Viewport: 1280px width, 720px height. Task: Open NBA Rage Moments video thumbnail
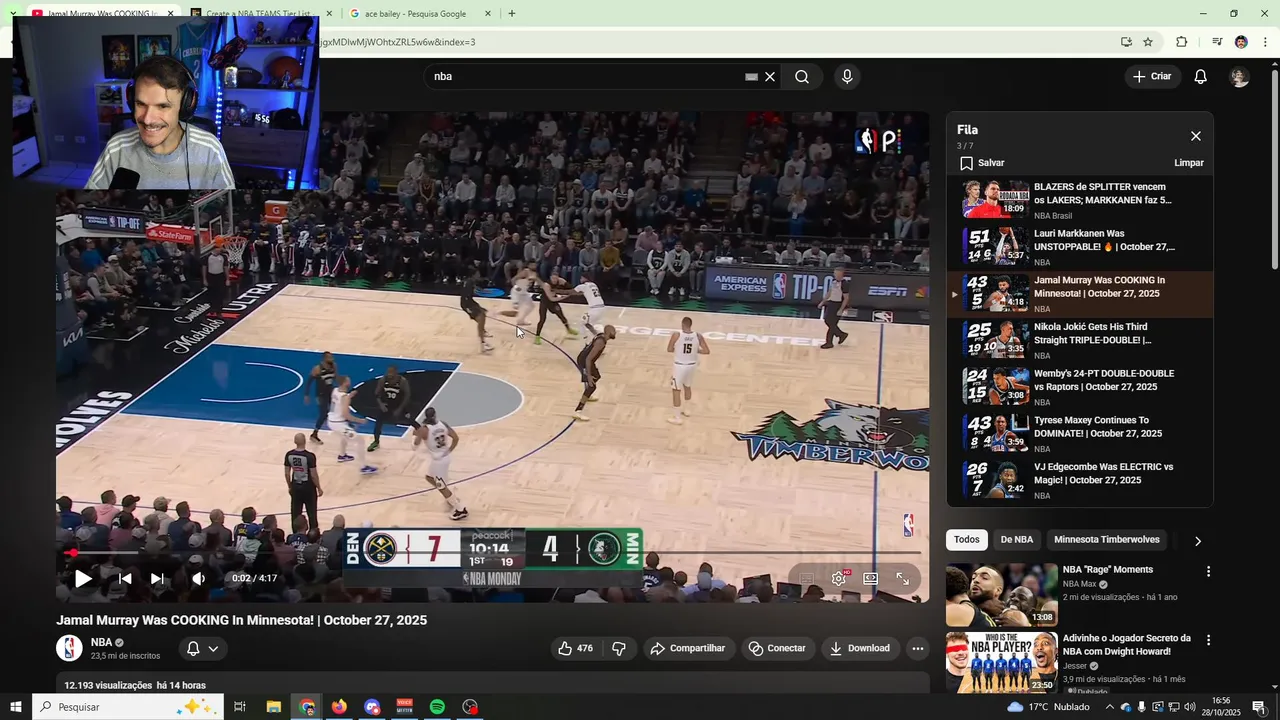point(1001,594)
